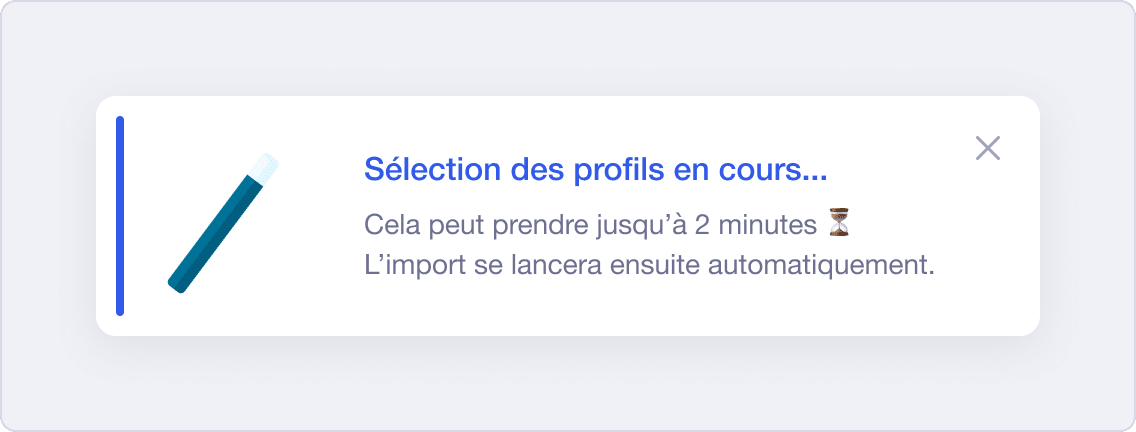Click the line L'import se lancera ensuite automatiquement
This screenshot has width=1136, height=432.
[x=648, y=265]
